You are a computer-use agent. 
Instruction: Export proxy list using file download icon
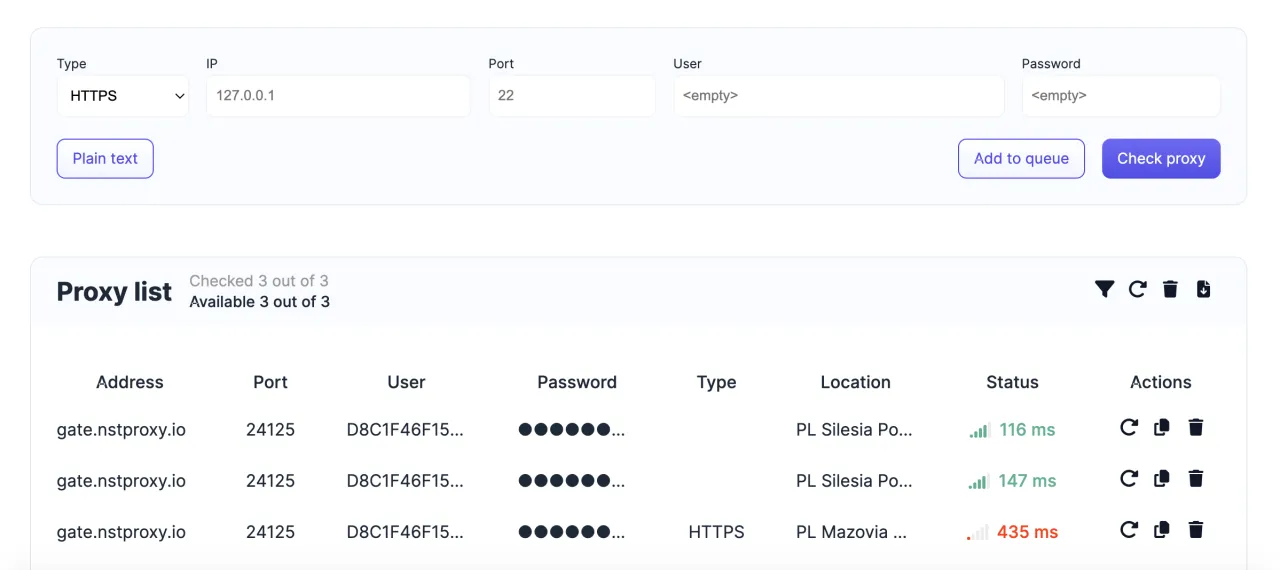1203,289
